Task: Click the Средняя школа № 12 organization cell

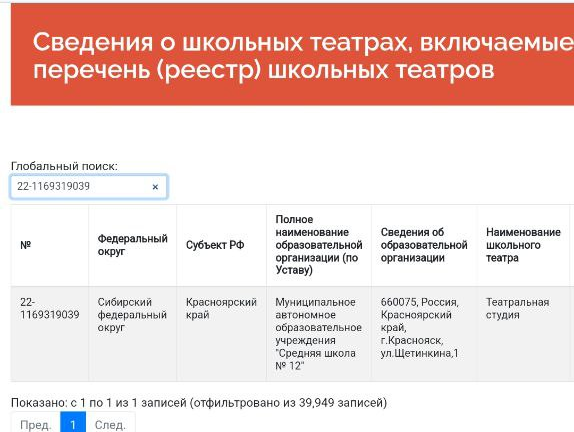Action: [x=319, y=334]
